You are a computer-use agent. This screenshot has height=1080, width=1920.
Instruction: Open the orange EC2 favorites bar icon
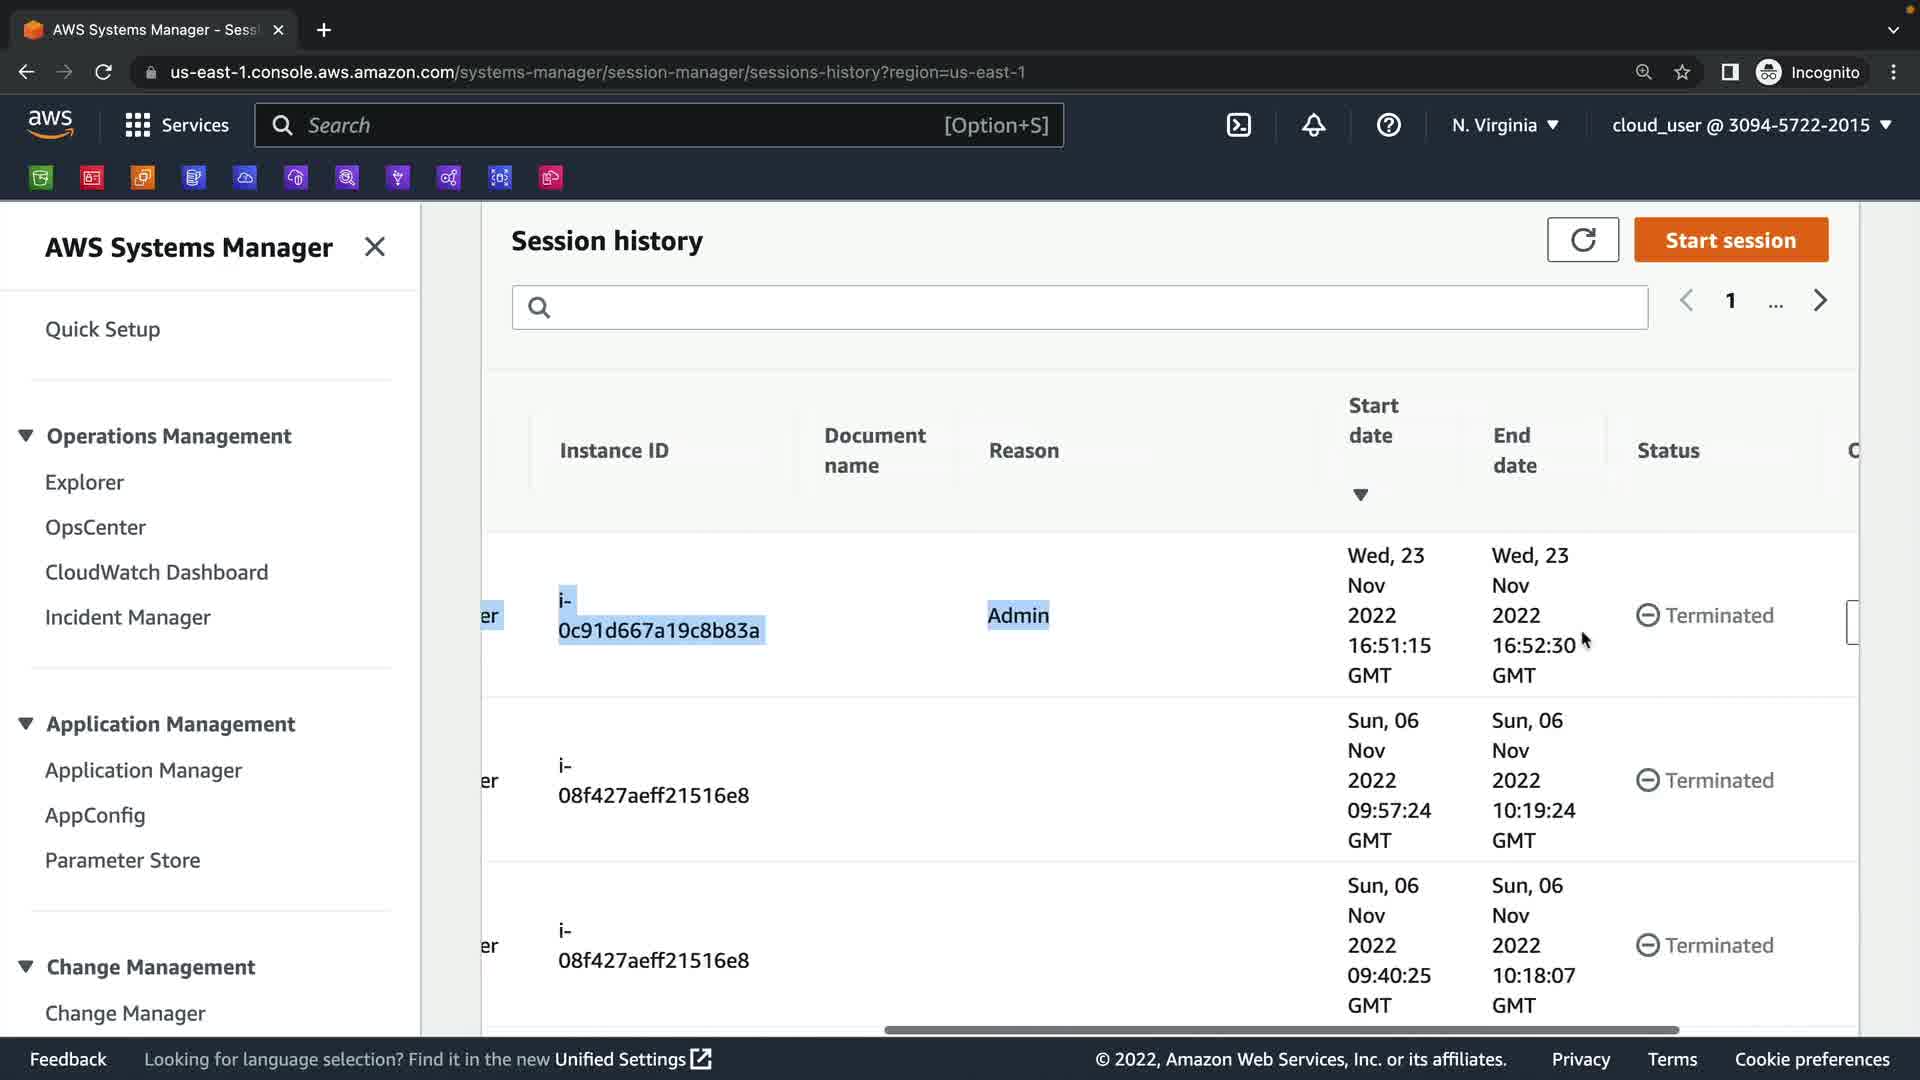click(x=143, y=178)
